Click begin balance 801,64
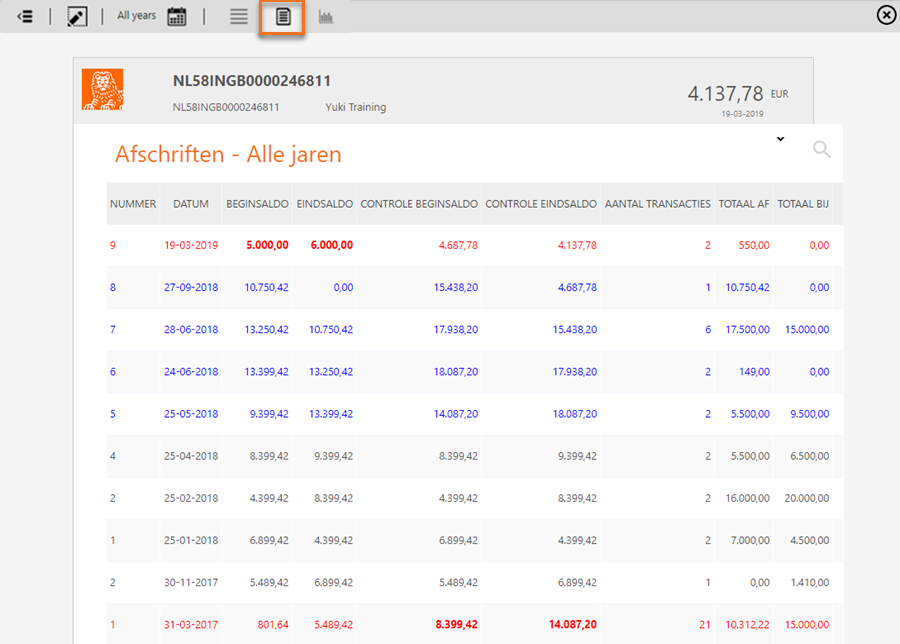The width and height of the screenshot is (900, 644). [x=273, y=624]
